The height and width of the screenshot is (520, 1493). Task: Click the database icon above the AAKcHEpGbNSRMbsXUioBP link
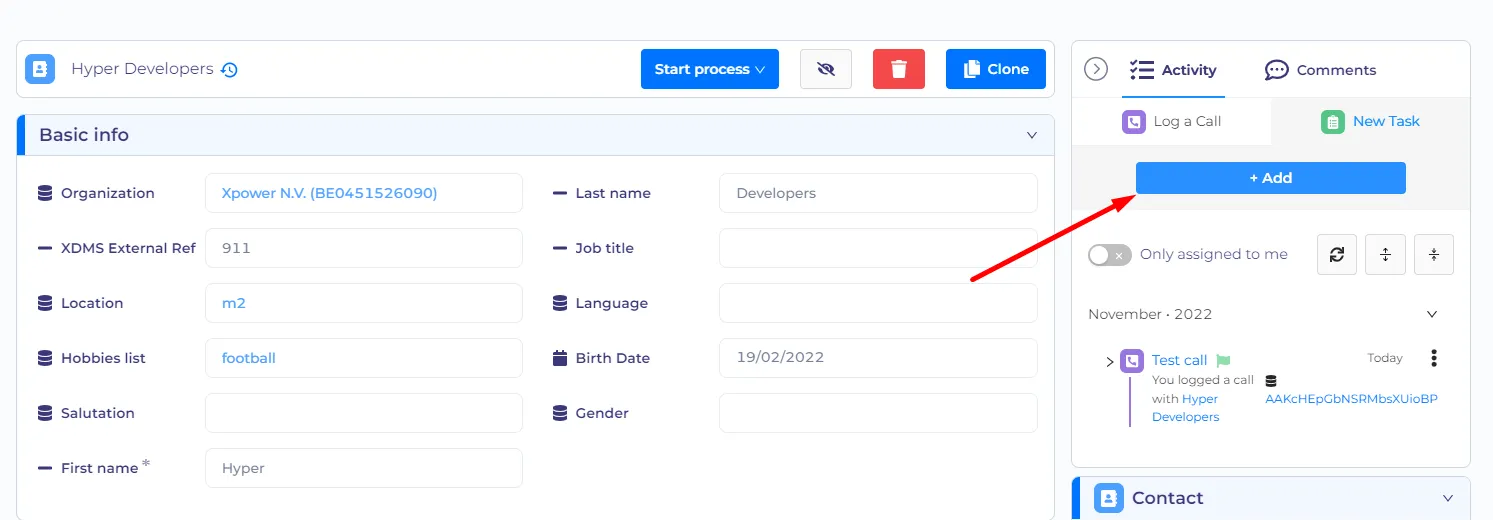[x=1271, y=381]
